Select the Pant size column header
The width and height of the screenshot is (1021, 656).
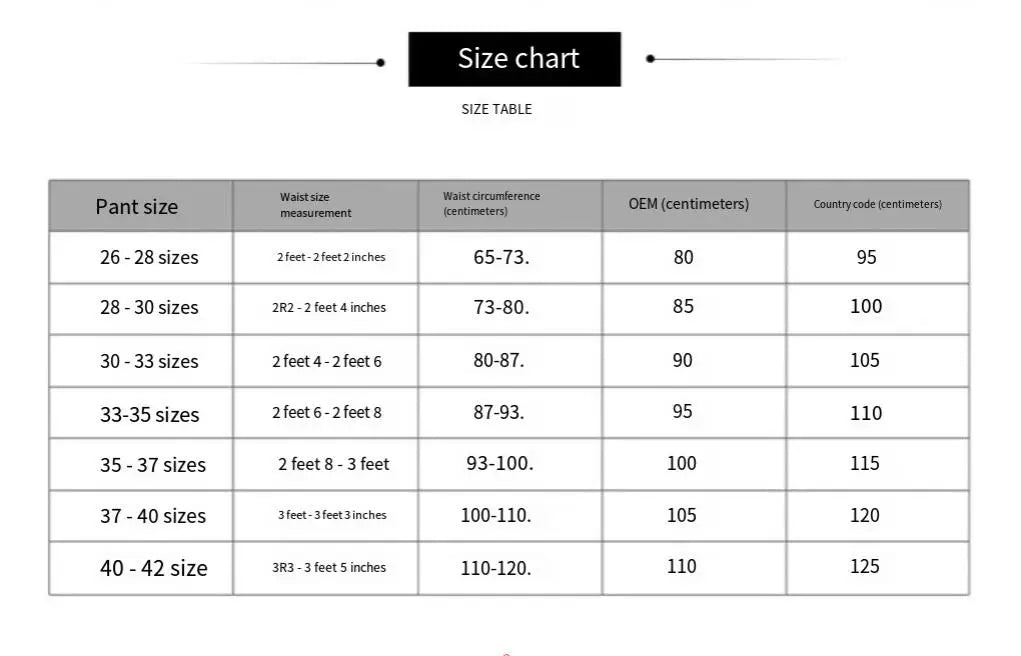point(137,207)
